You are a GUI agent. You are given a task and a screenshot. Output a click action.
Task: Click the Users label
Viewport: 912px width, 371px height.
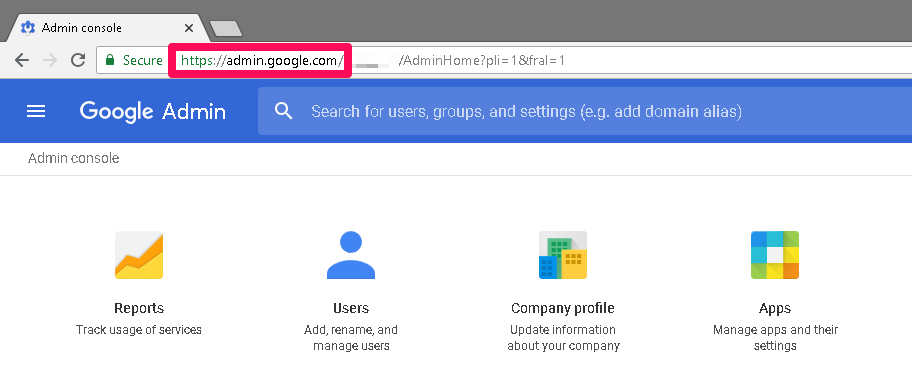tap(351, 308)
